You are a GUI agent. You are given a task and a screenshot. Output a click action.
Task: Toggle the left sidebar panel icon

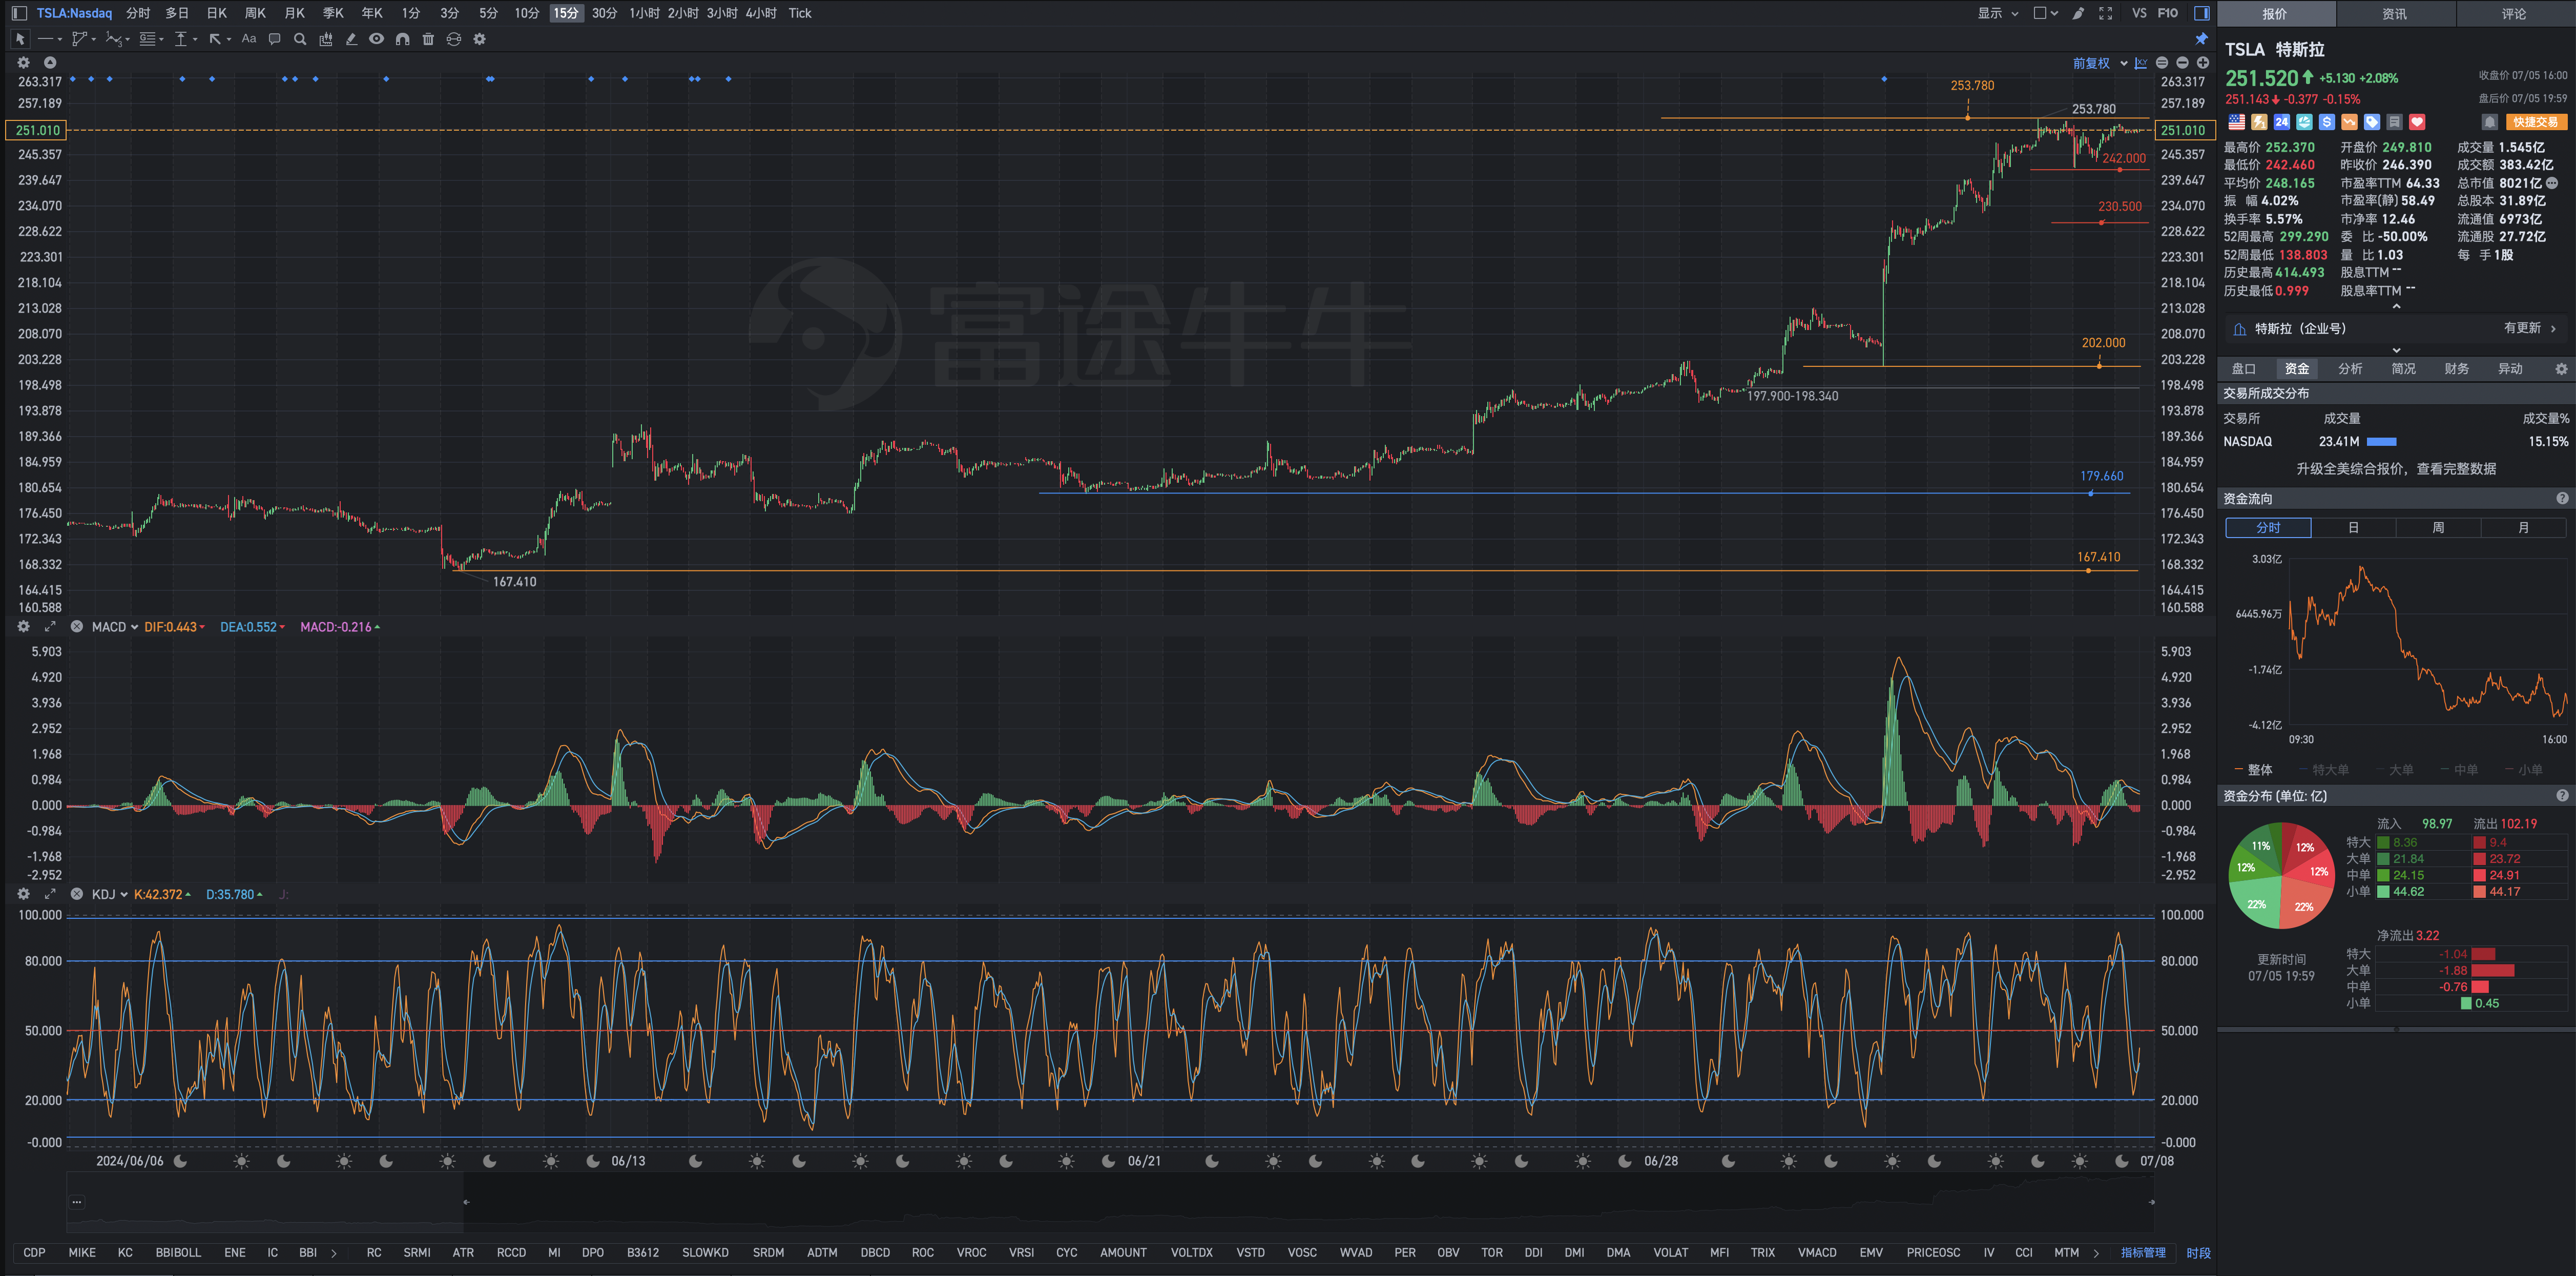tap(19, 13)
